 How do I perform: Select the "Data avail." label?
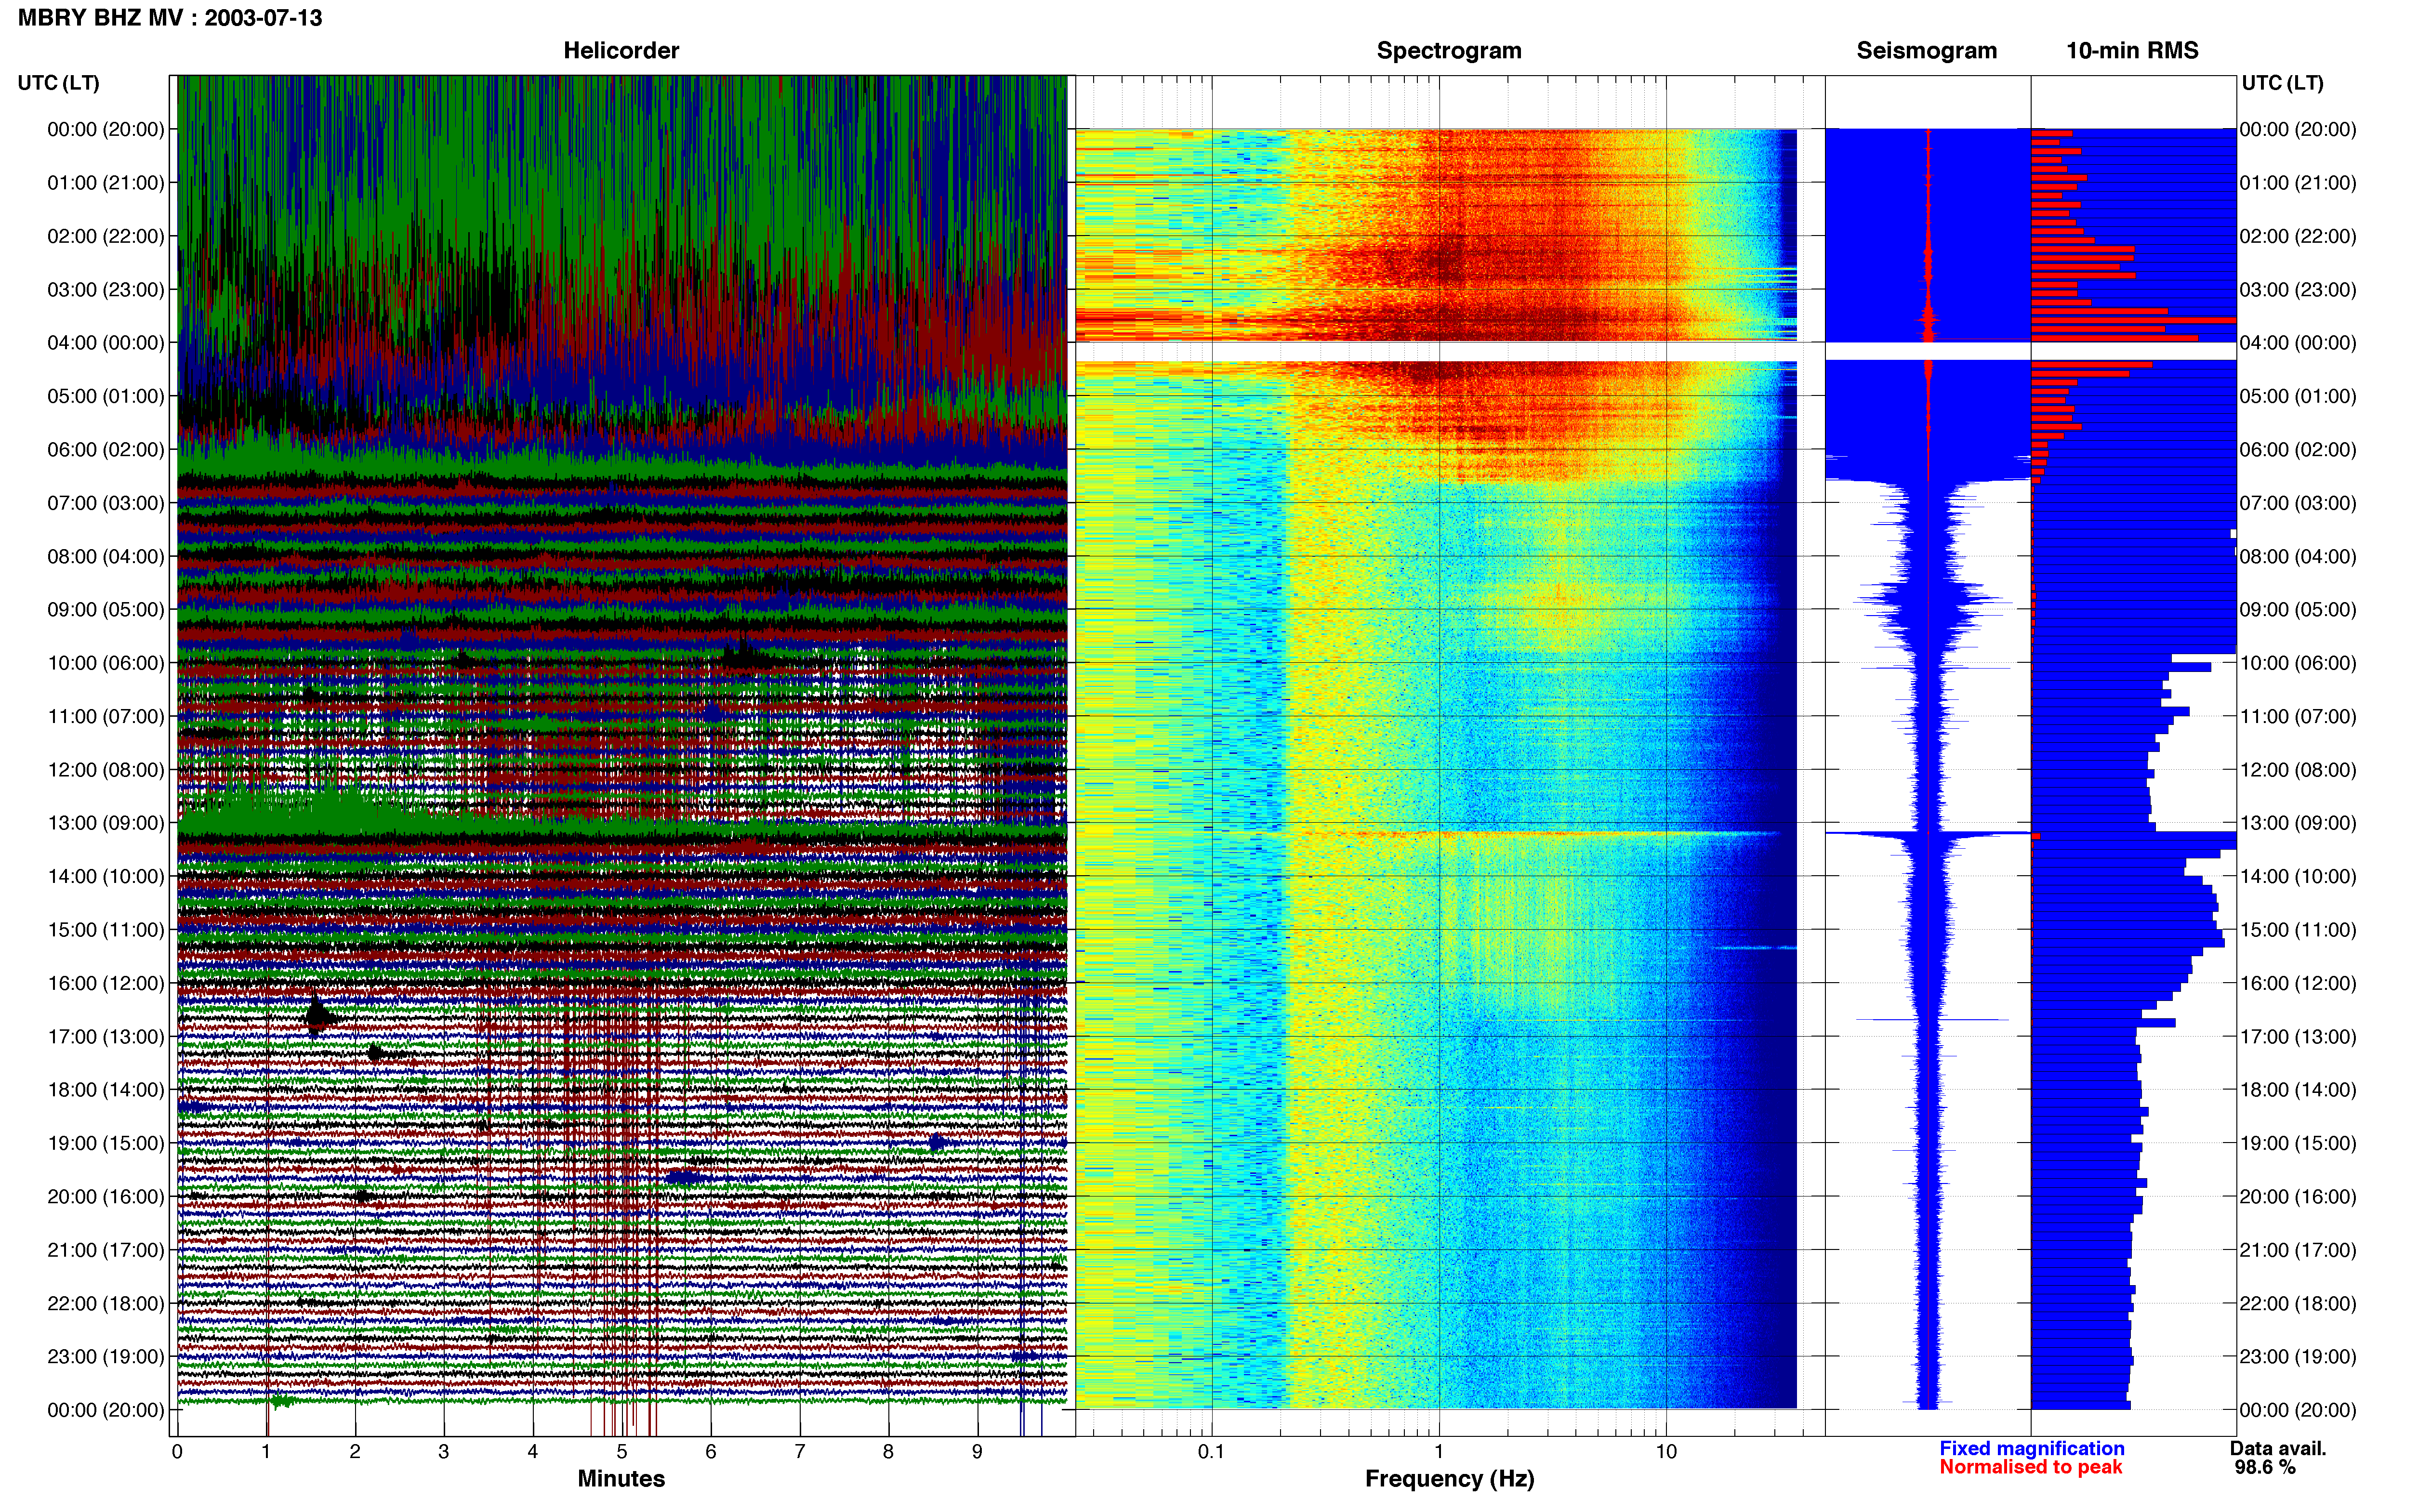(x=2278, y=1449)
